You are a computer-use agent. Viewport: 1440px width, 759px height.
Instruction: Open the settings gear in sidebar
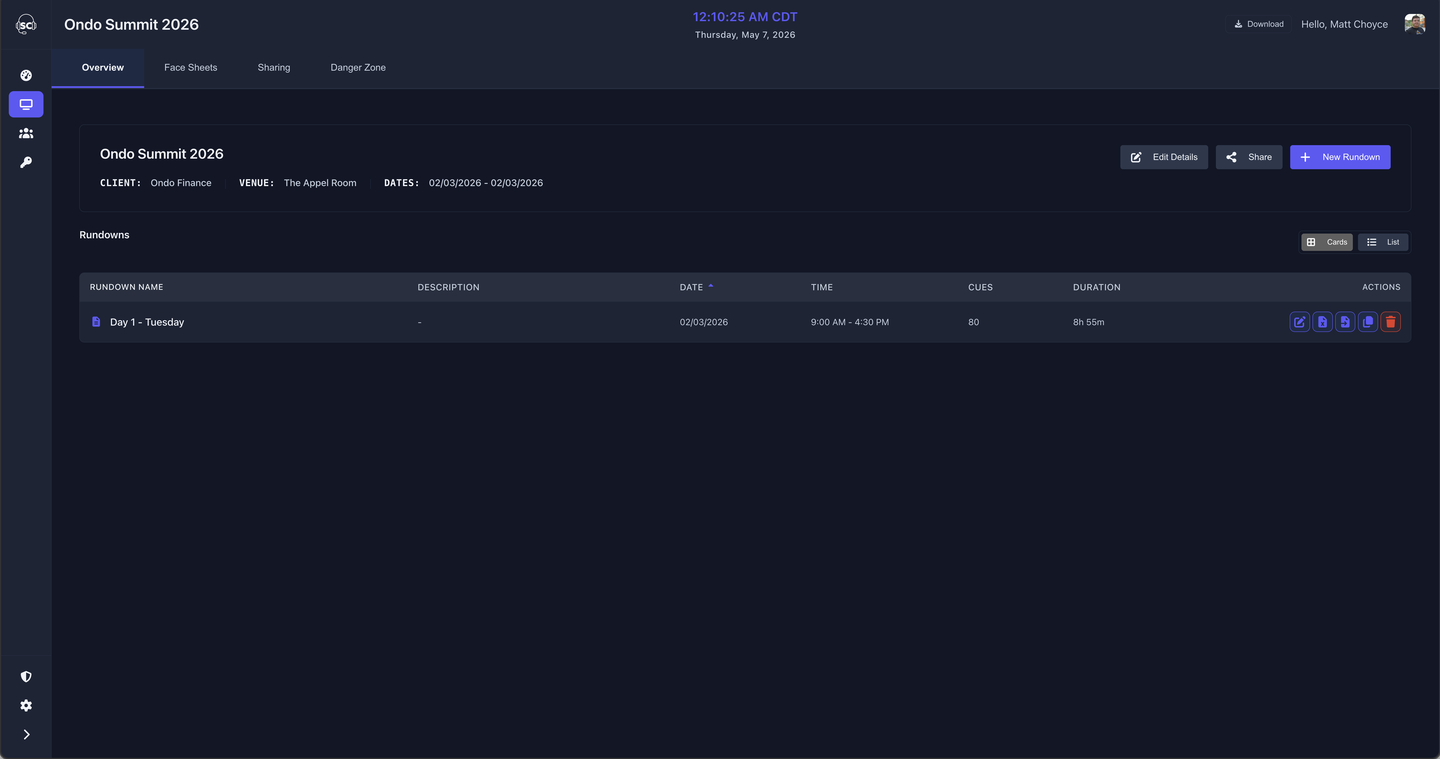(x=26, y=705)
